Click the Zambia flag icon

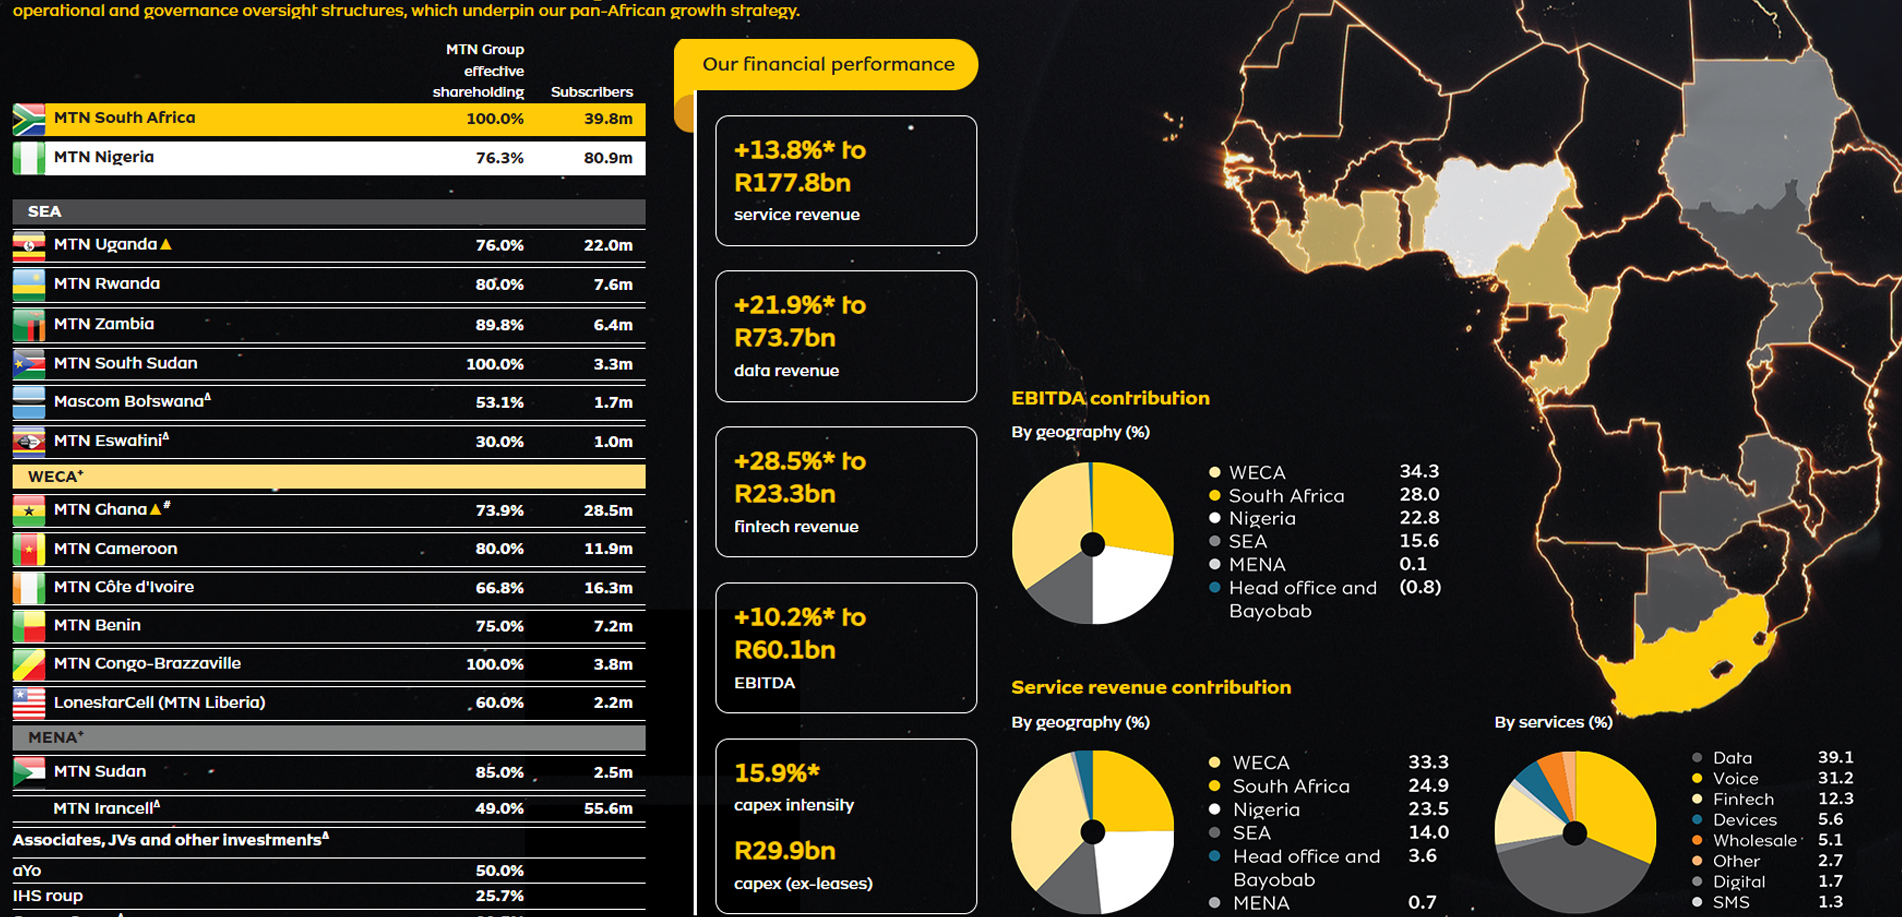[x=29, y=325]
